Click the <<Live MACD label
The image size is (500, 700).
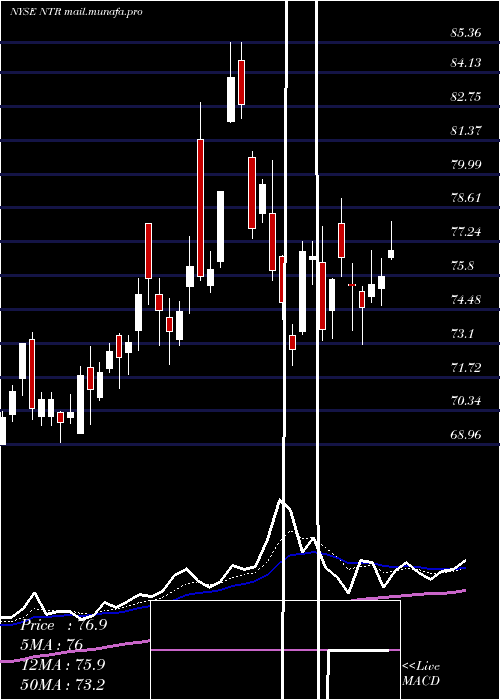[421, 673]
